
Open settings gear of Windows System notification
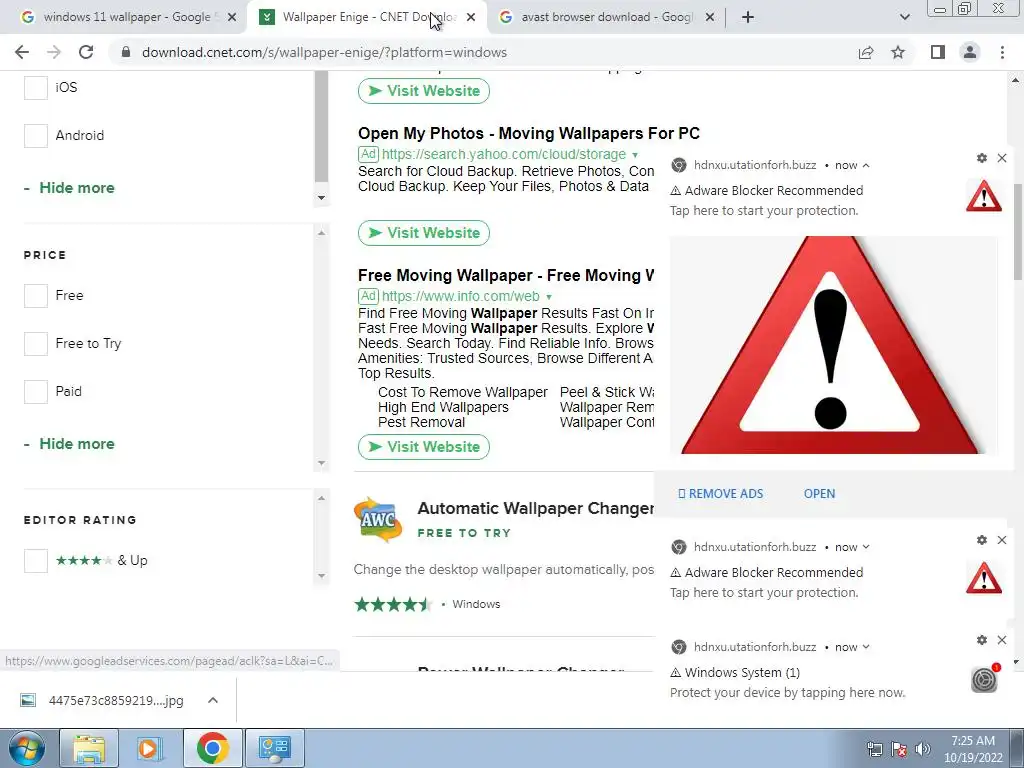(x=982, y=640)
